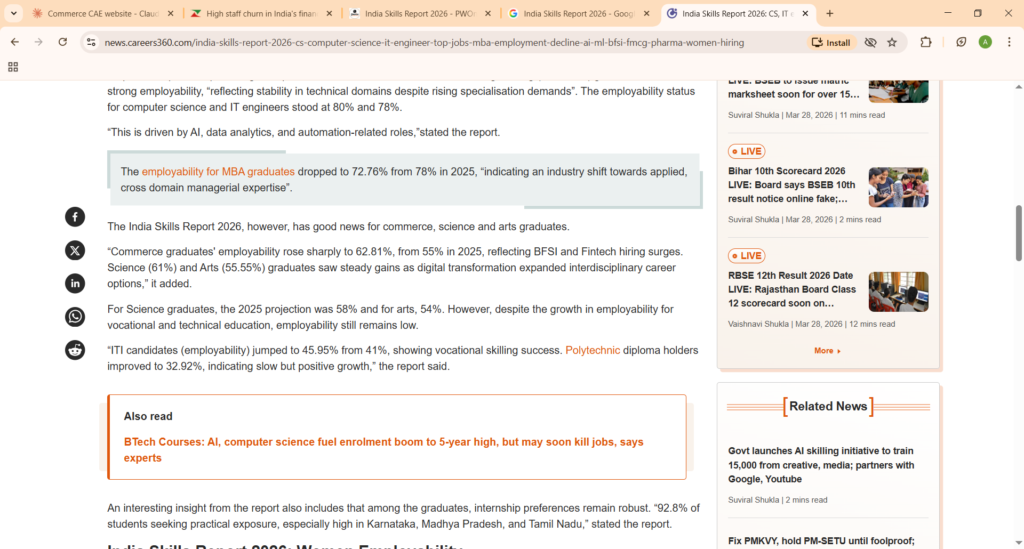The width and height of the screenshot is (1024, 549).
Task: Bookmark this page with star icon
Action: click(x=892, y=42)
